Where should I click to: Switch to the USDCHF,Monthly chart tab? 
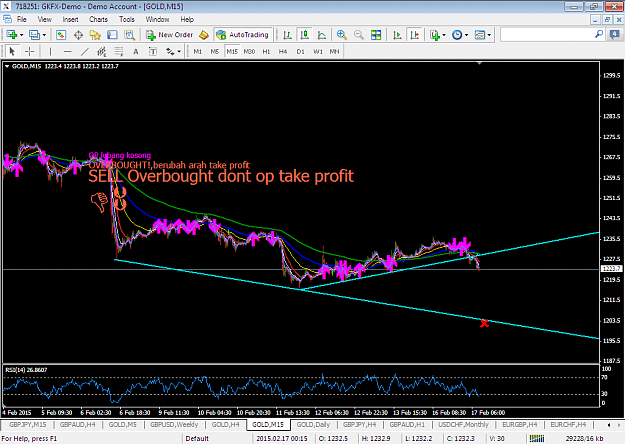[463, 424]
